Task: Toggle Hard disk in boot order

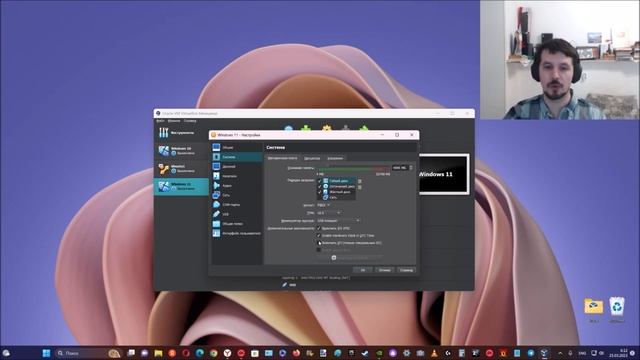Action: (320, 192)
